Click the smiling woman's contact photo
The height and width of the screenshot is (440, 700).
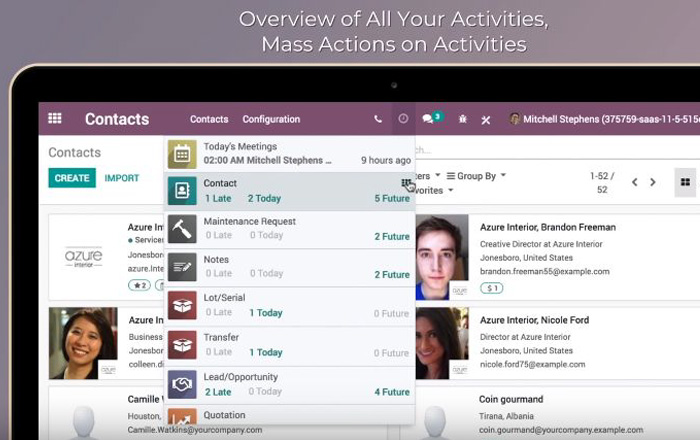tap(83, 343)
